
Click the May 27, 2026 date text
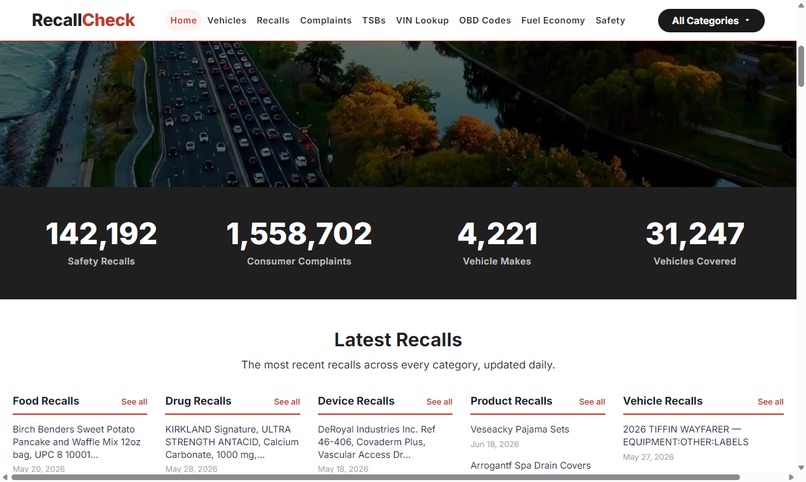coord(648,457)
